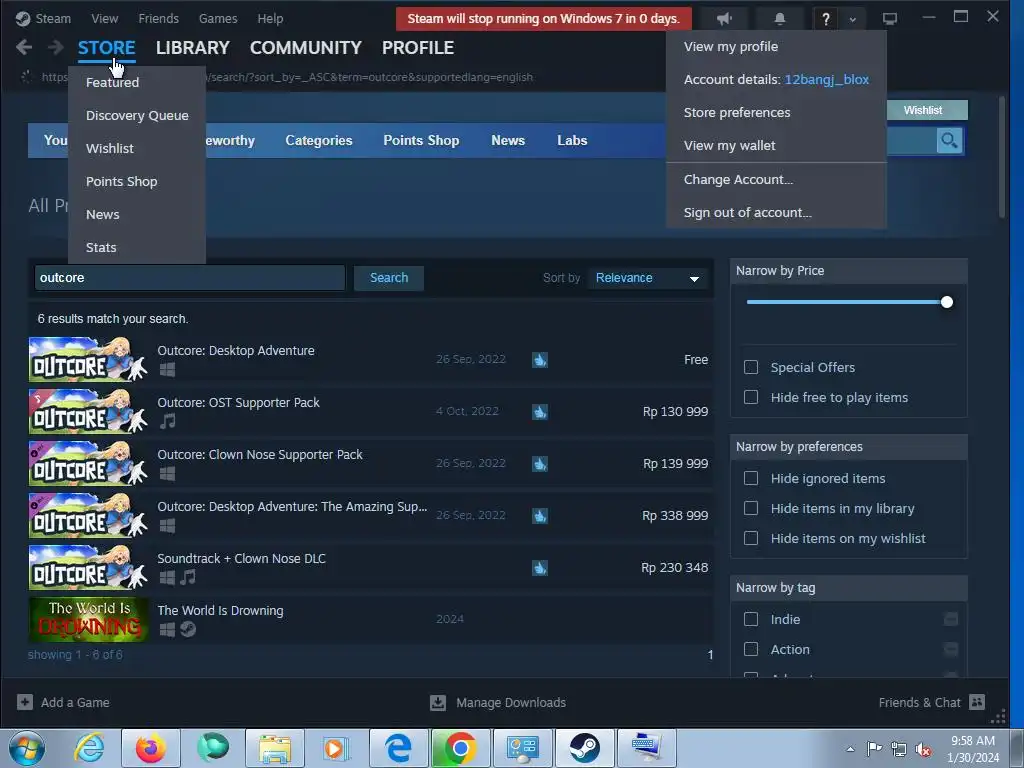
Task: Click the Add a Game plus icon
Action: click(25, 702)
